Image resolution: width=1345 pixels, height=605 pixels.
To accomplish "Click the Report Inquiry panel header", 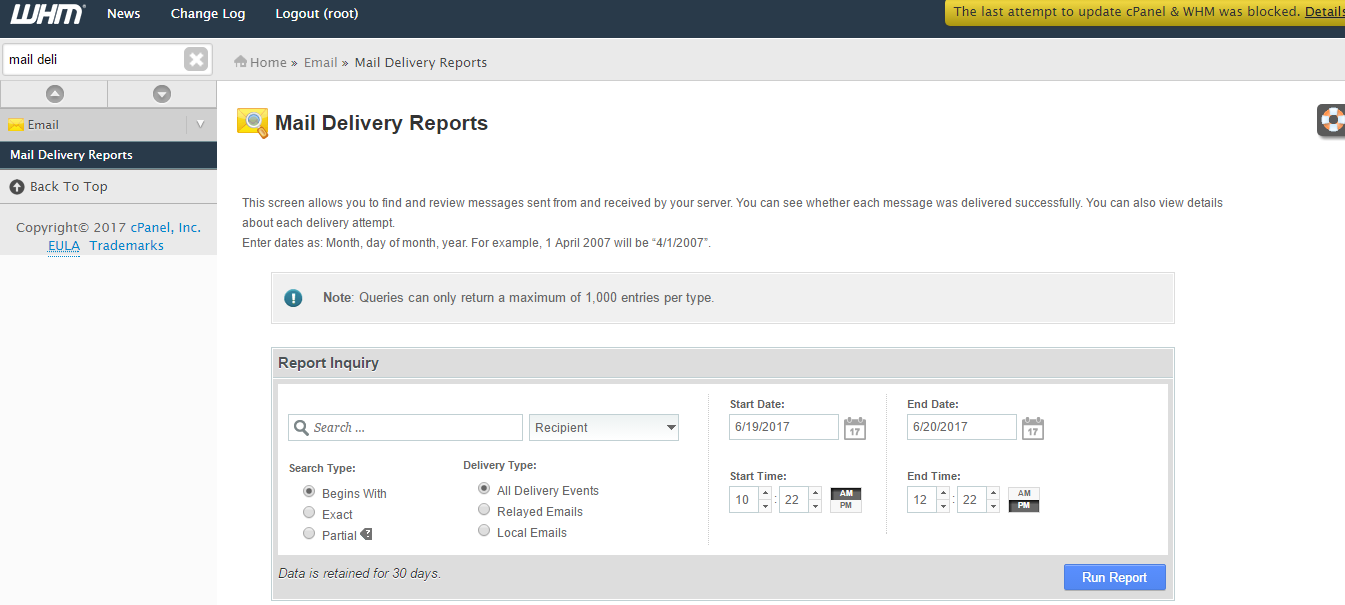I will 722,363.
